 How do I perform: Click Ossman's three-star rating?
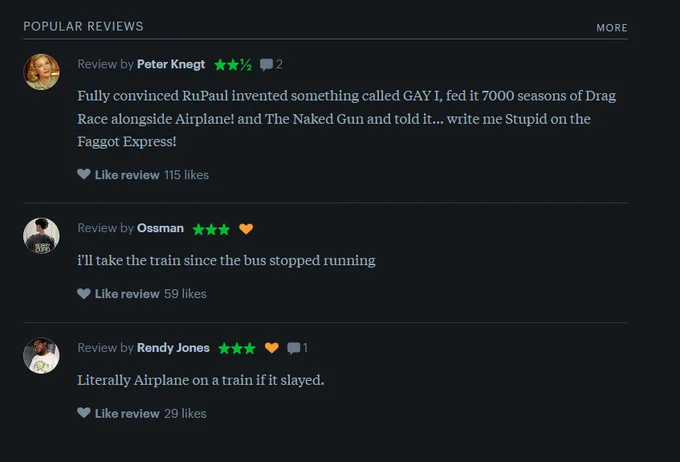211,229
